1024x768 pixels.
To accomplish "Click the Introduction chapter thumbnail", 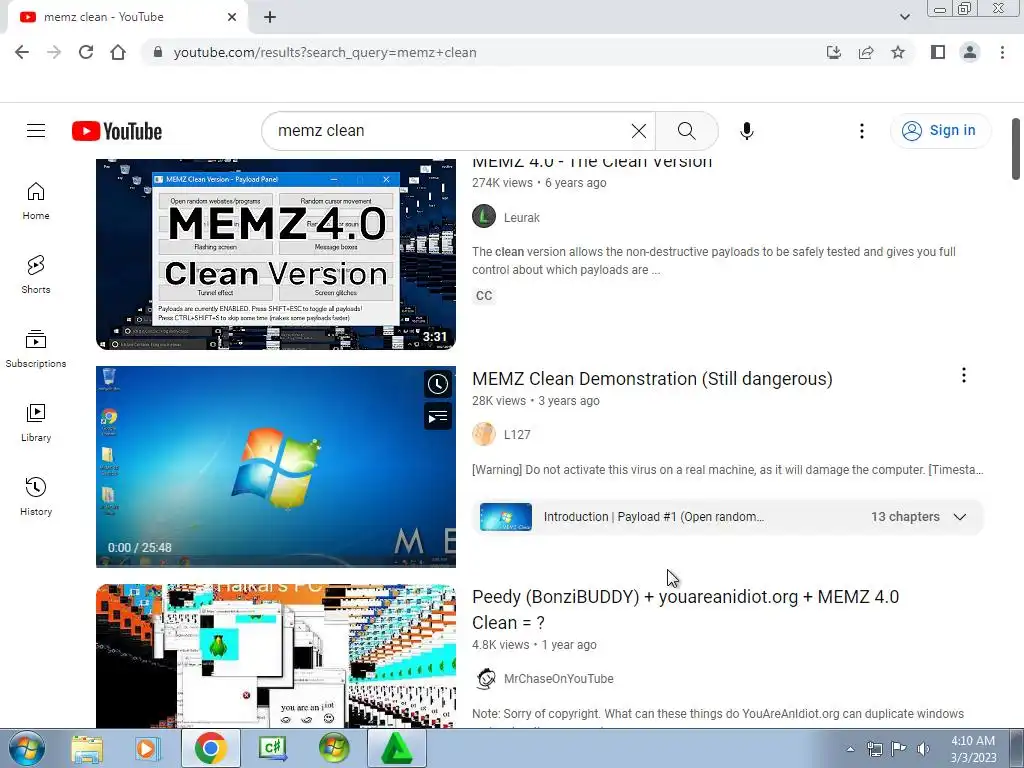I will tap(505, 517).
